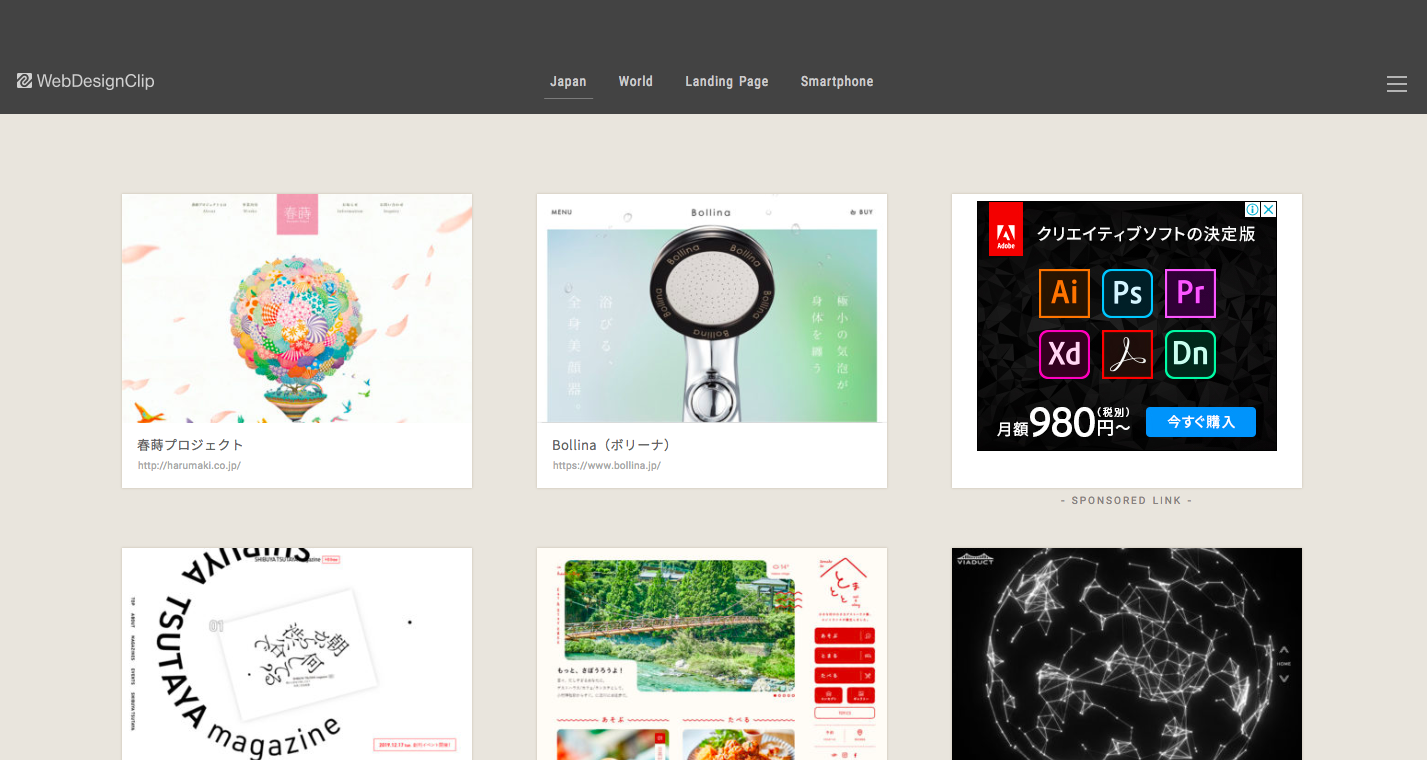
Task: Close the Adobe advertisement with the X
Action: [1270, 209]
